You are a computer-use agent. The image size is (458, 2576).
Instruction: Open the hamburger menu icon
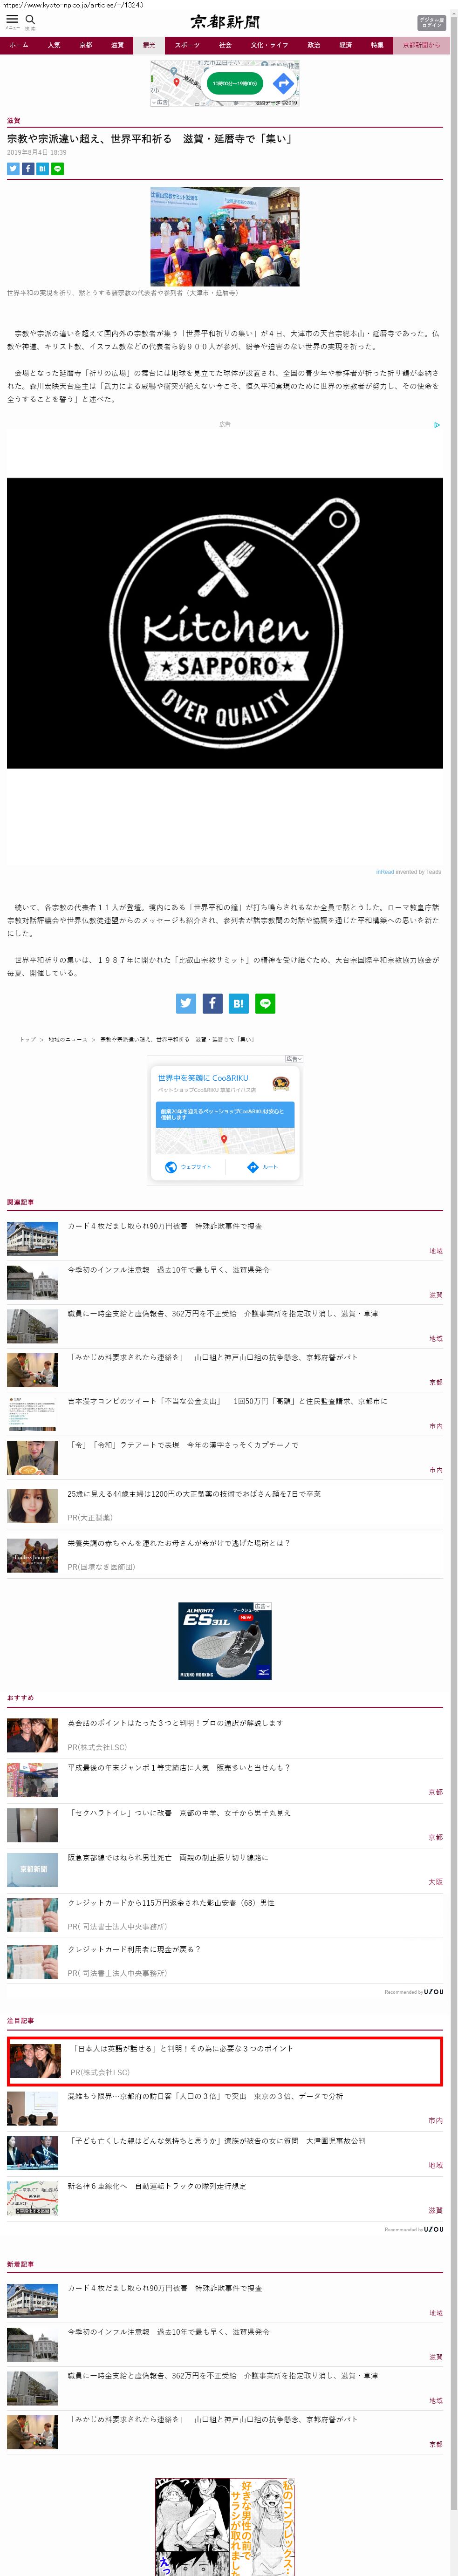12,20
